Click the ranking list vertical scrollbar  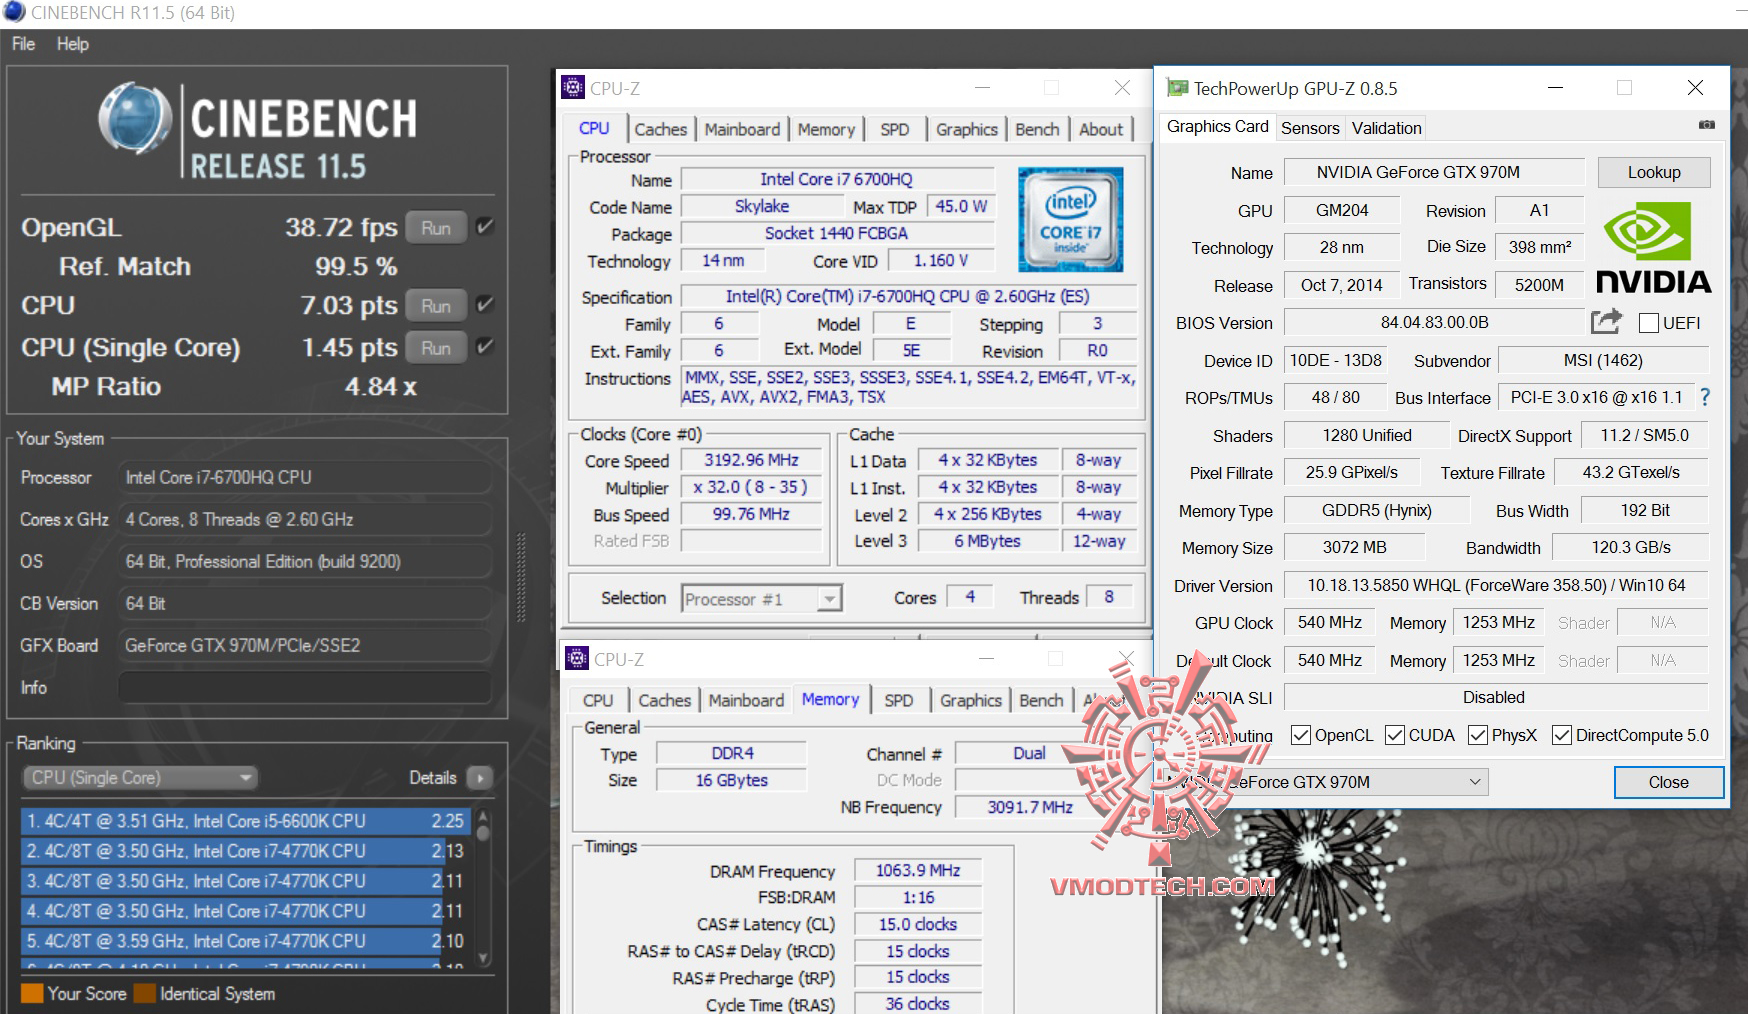point(483,887)
